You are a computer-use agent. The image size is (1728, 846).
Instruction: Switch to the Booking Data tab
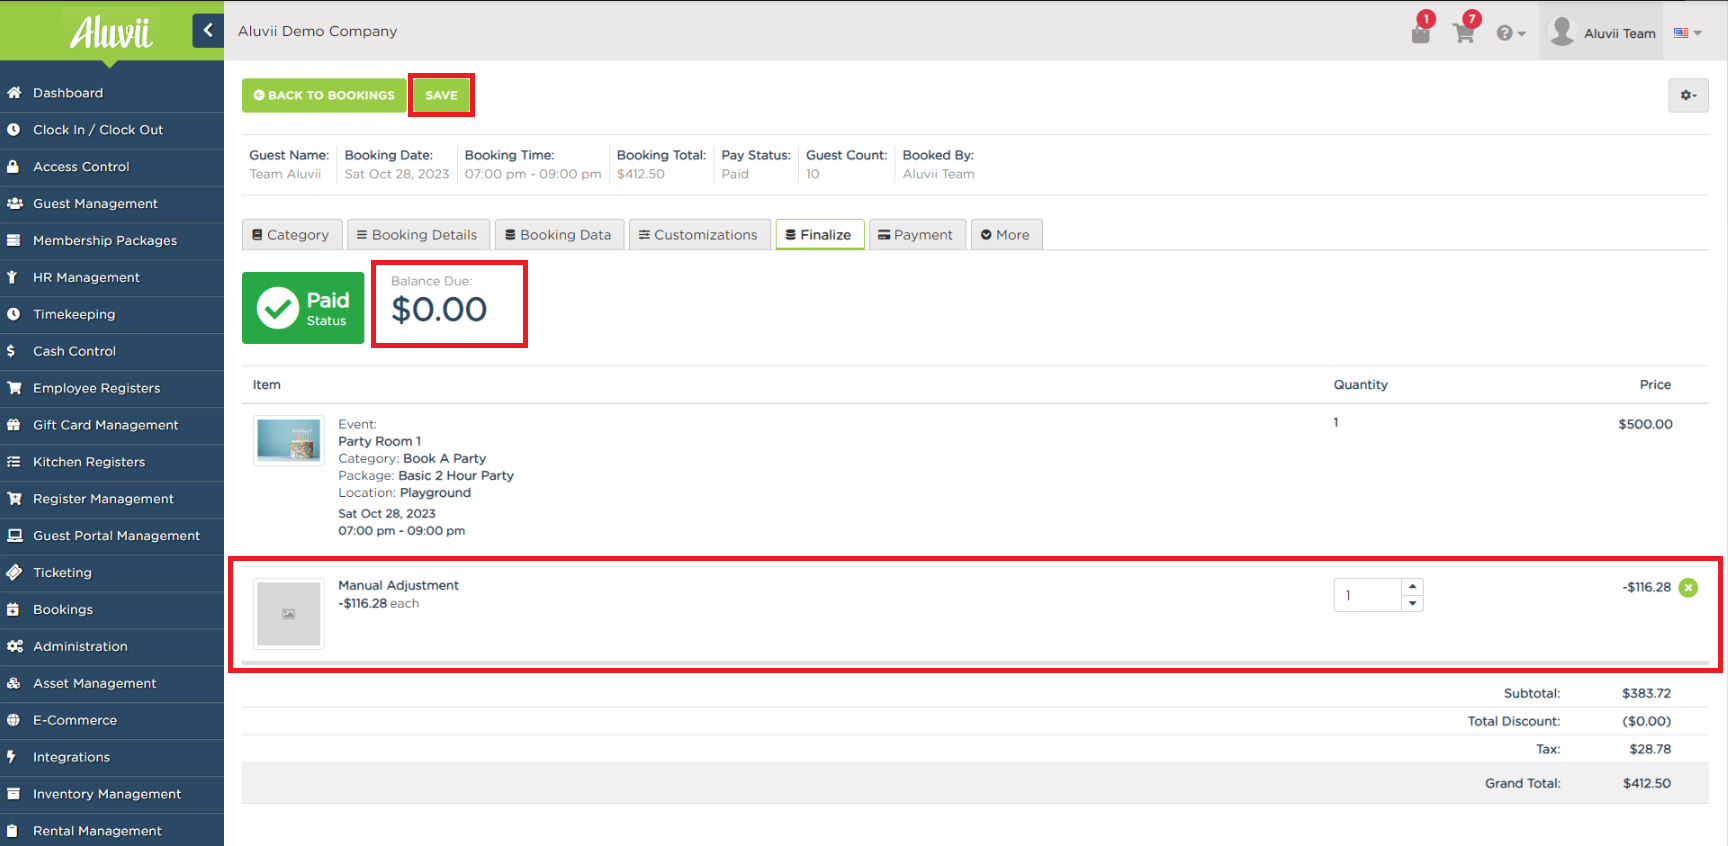coord(559,235)
